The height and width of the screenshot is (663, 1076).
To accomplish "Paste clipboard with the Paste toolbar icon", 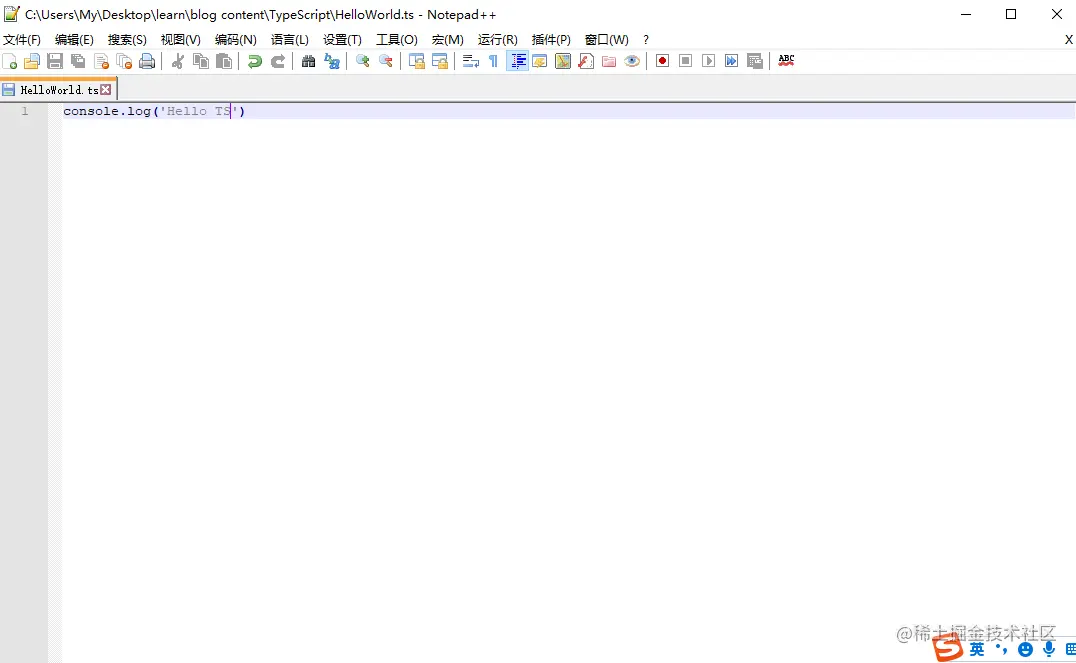I will (224, 61).
